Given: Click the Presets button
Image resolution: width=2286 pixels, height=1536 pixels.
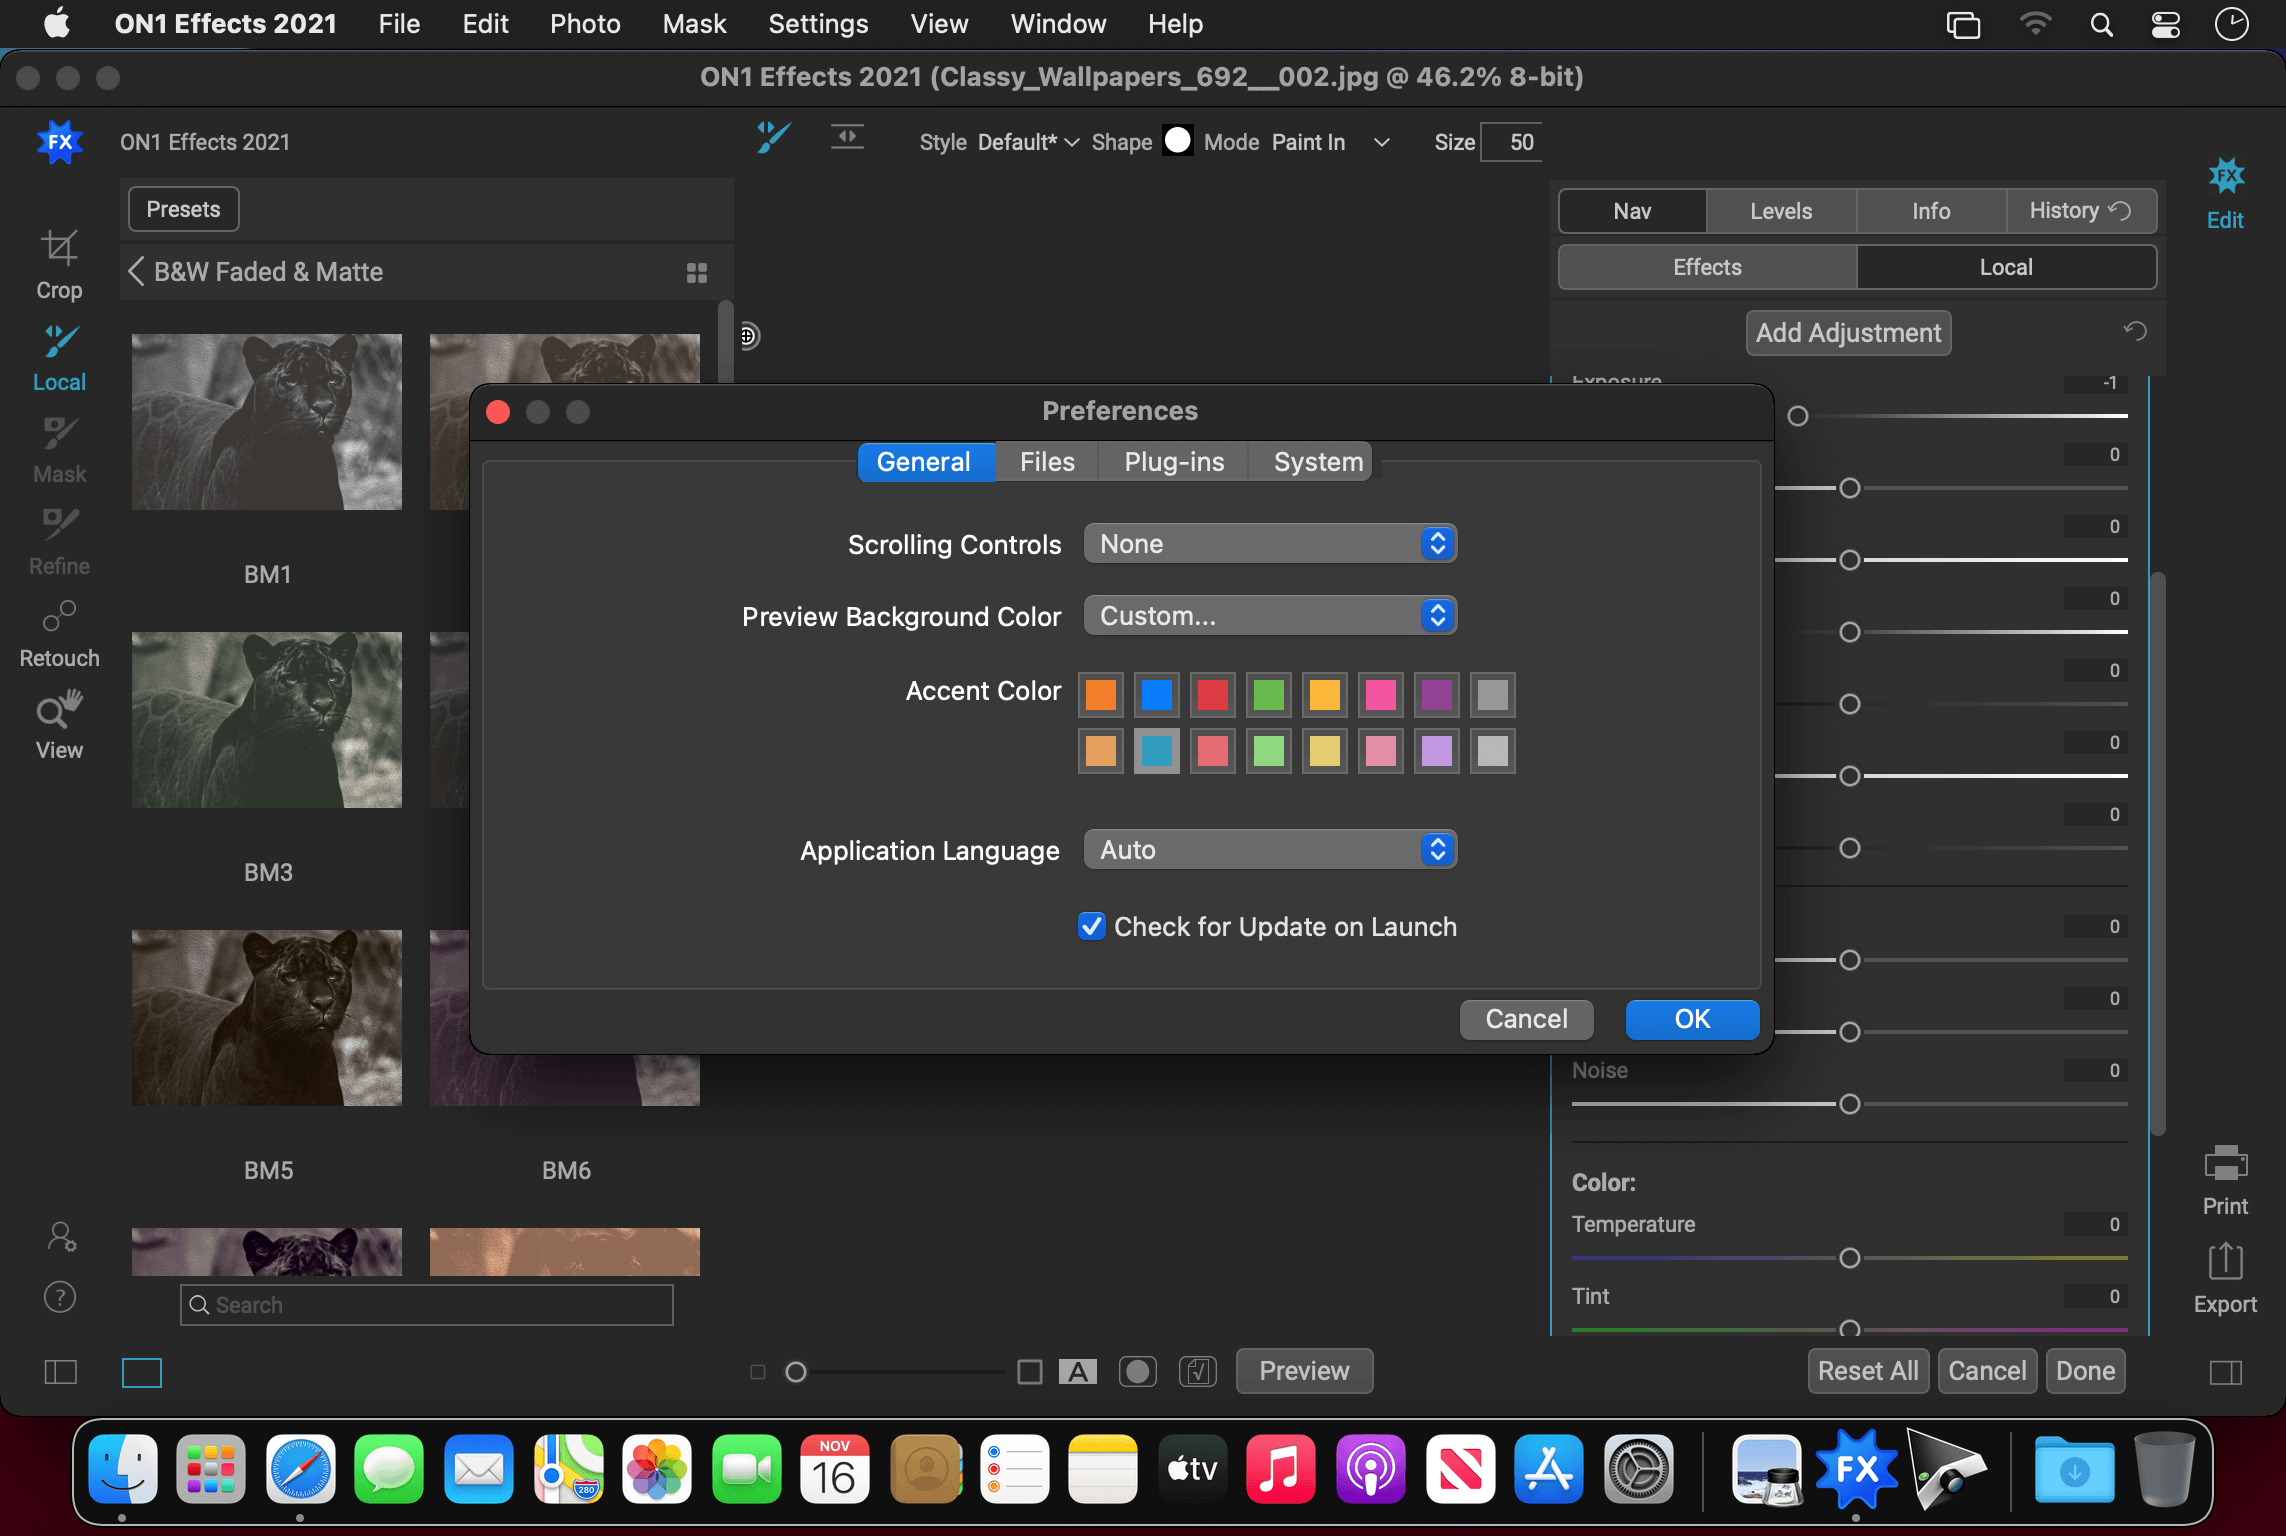Looking at the screenshot, I should (183, 209).
